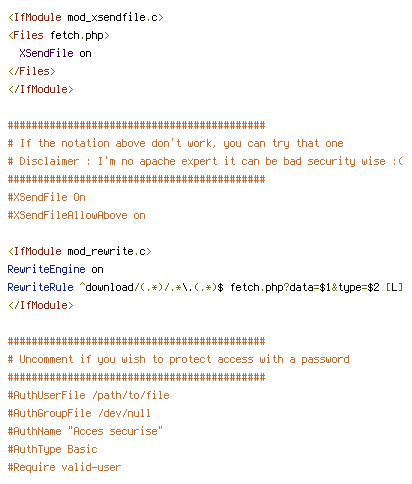Click the IfModule mod_rewrite.c line

(x=80, y=251)
